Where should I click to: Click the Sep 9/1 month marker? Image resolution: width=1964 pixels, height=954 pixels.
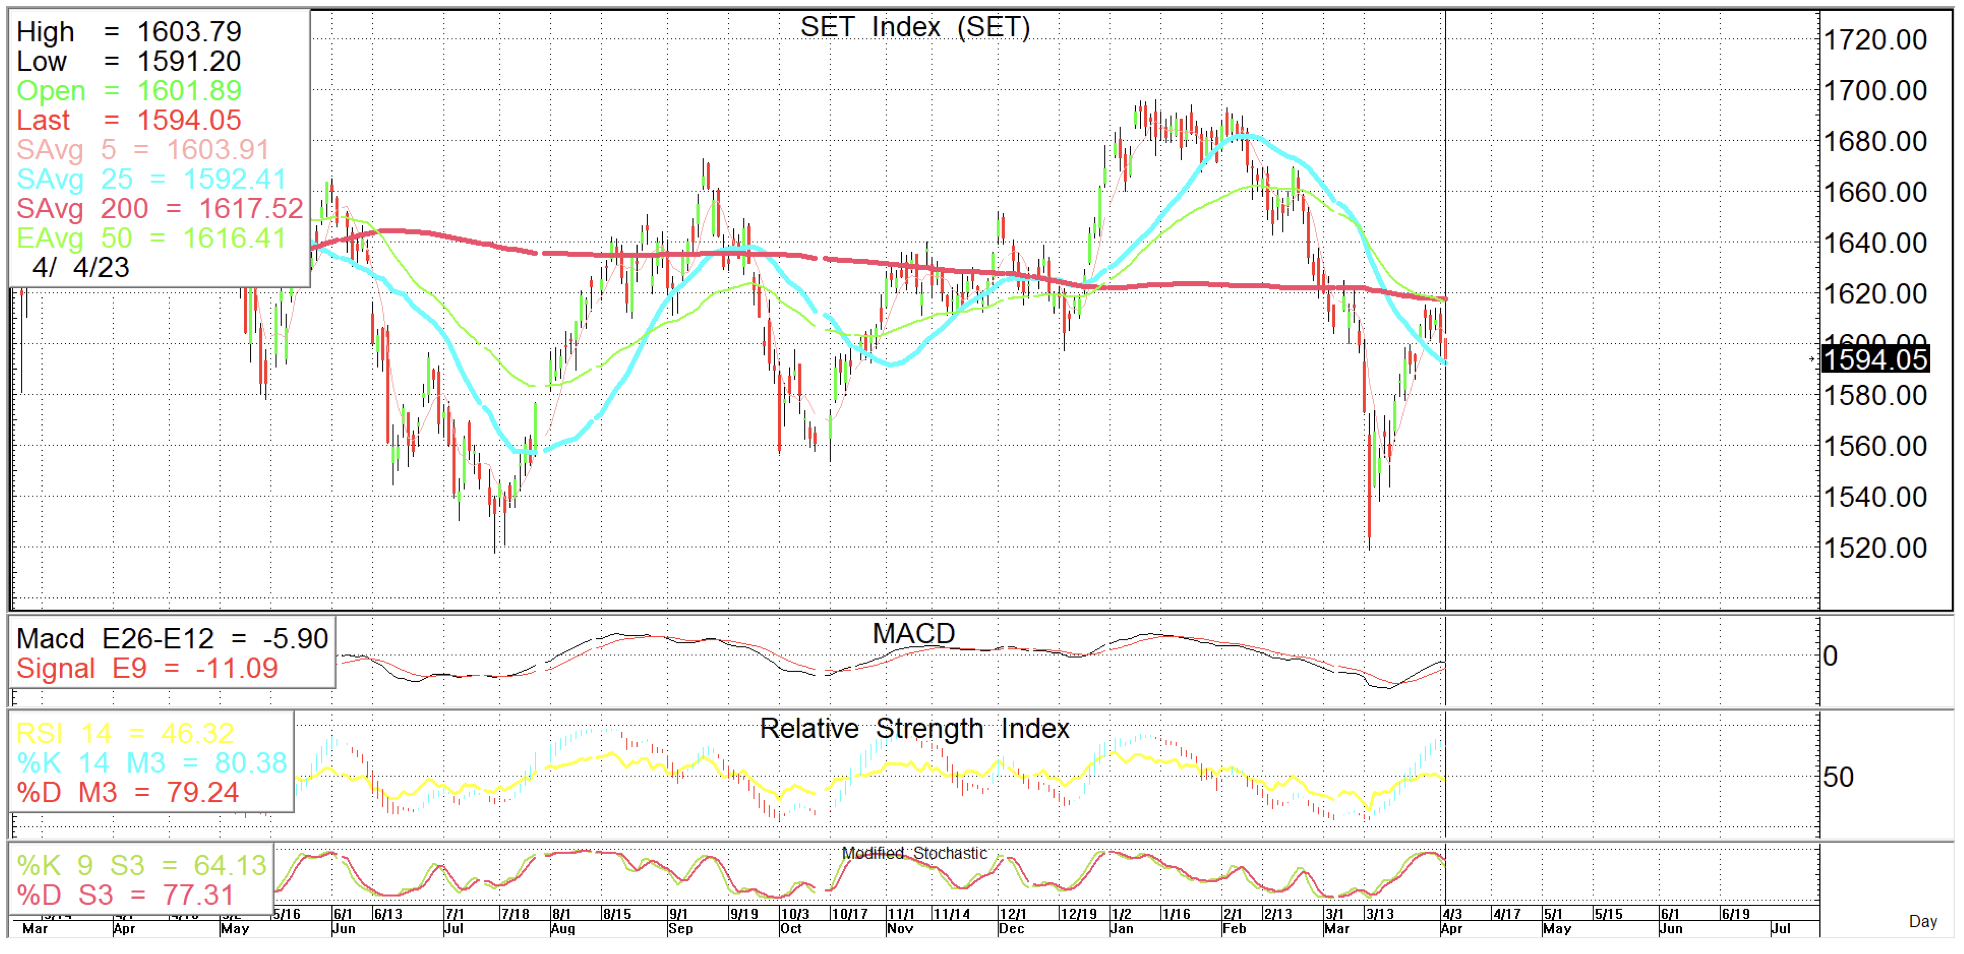(x=681, y=921)
